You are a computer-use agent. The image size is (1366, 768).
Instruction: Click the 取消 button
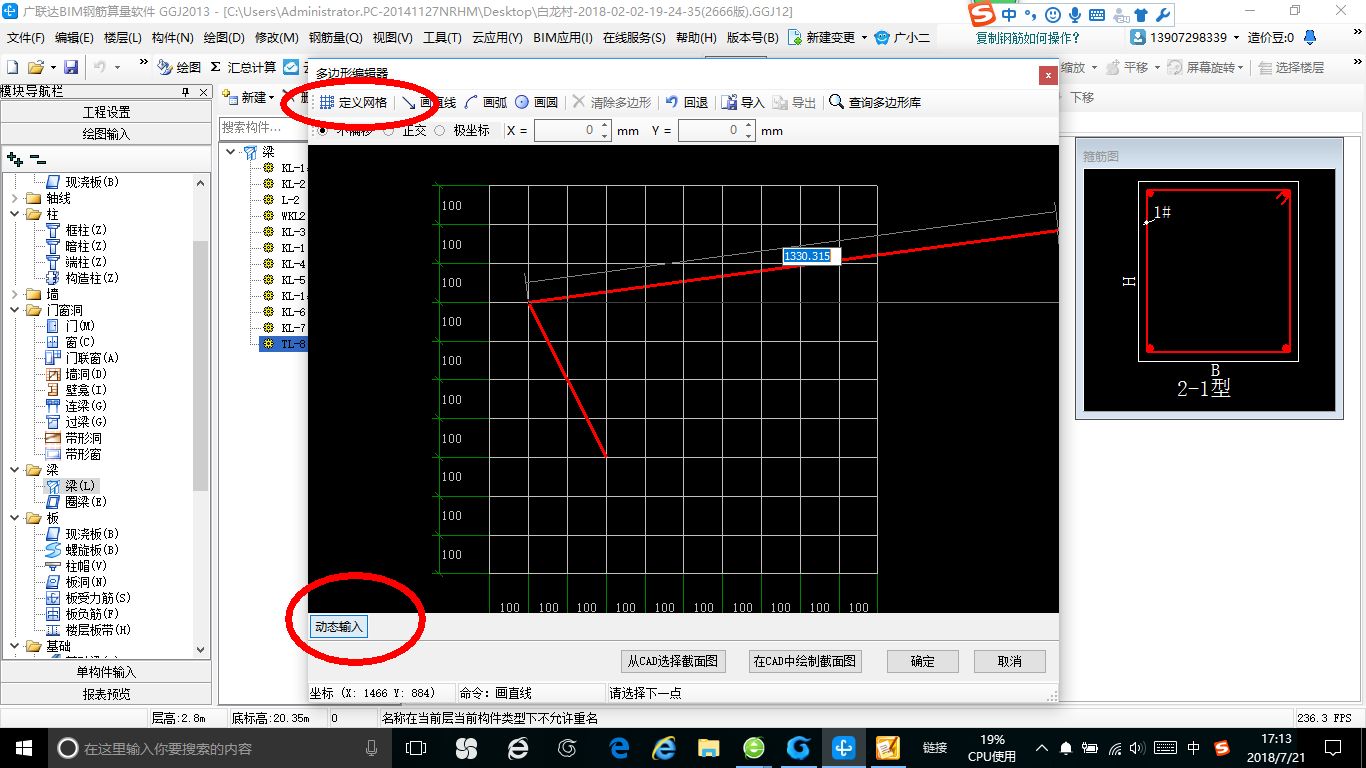point(1010,661)
